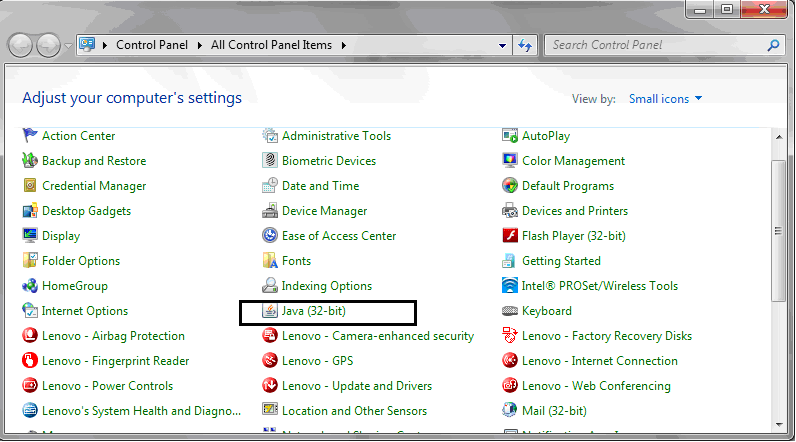Viewport: 796px width, 442px height.
Task: Open Administrative Tools icon
Action: pyautogui.click(x=270, y=135)
